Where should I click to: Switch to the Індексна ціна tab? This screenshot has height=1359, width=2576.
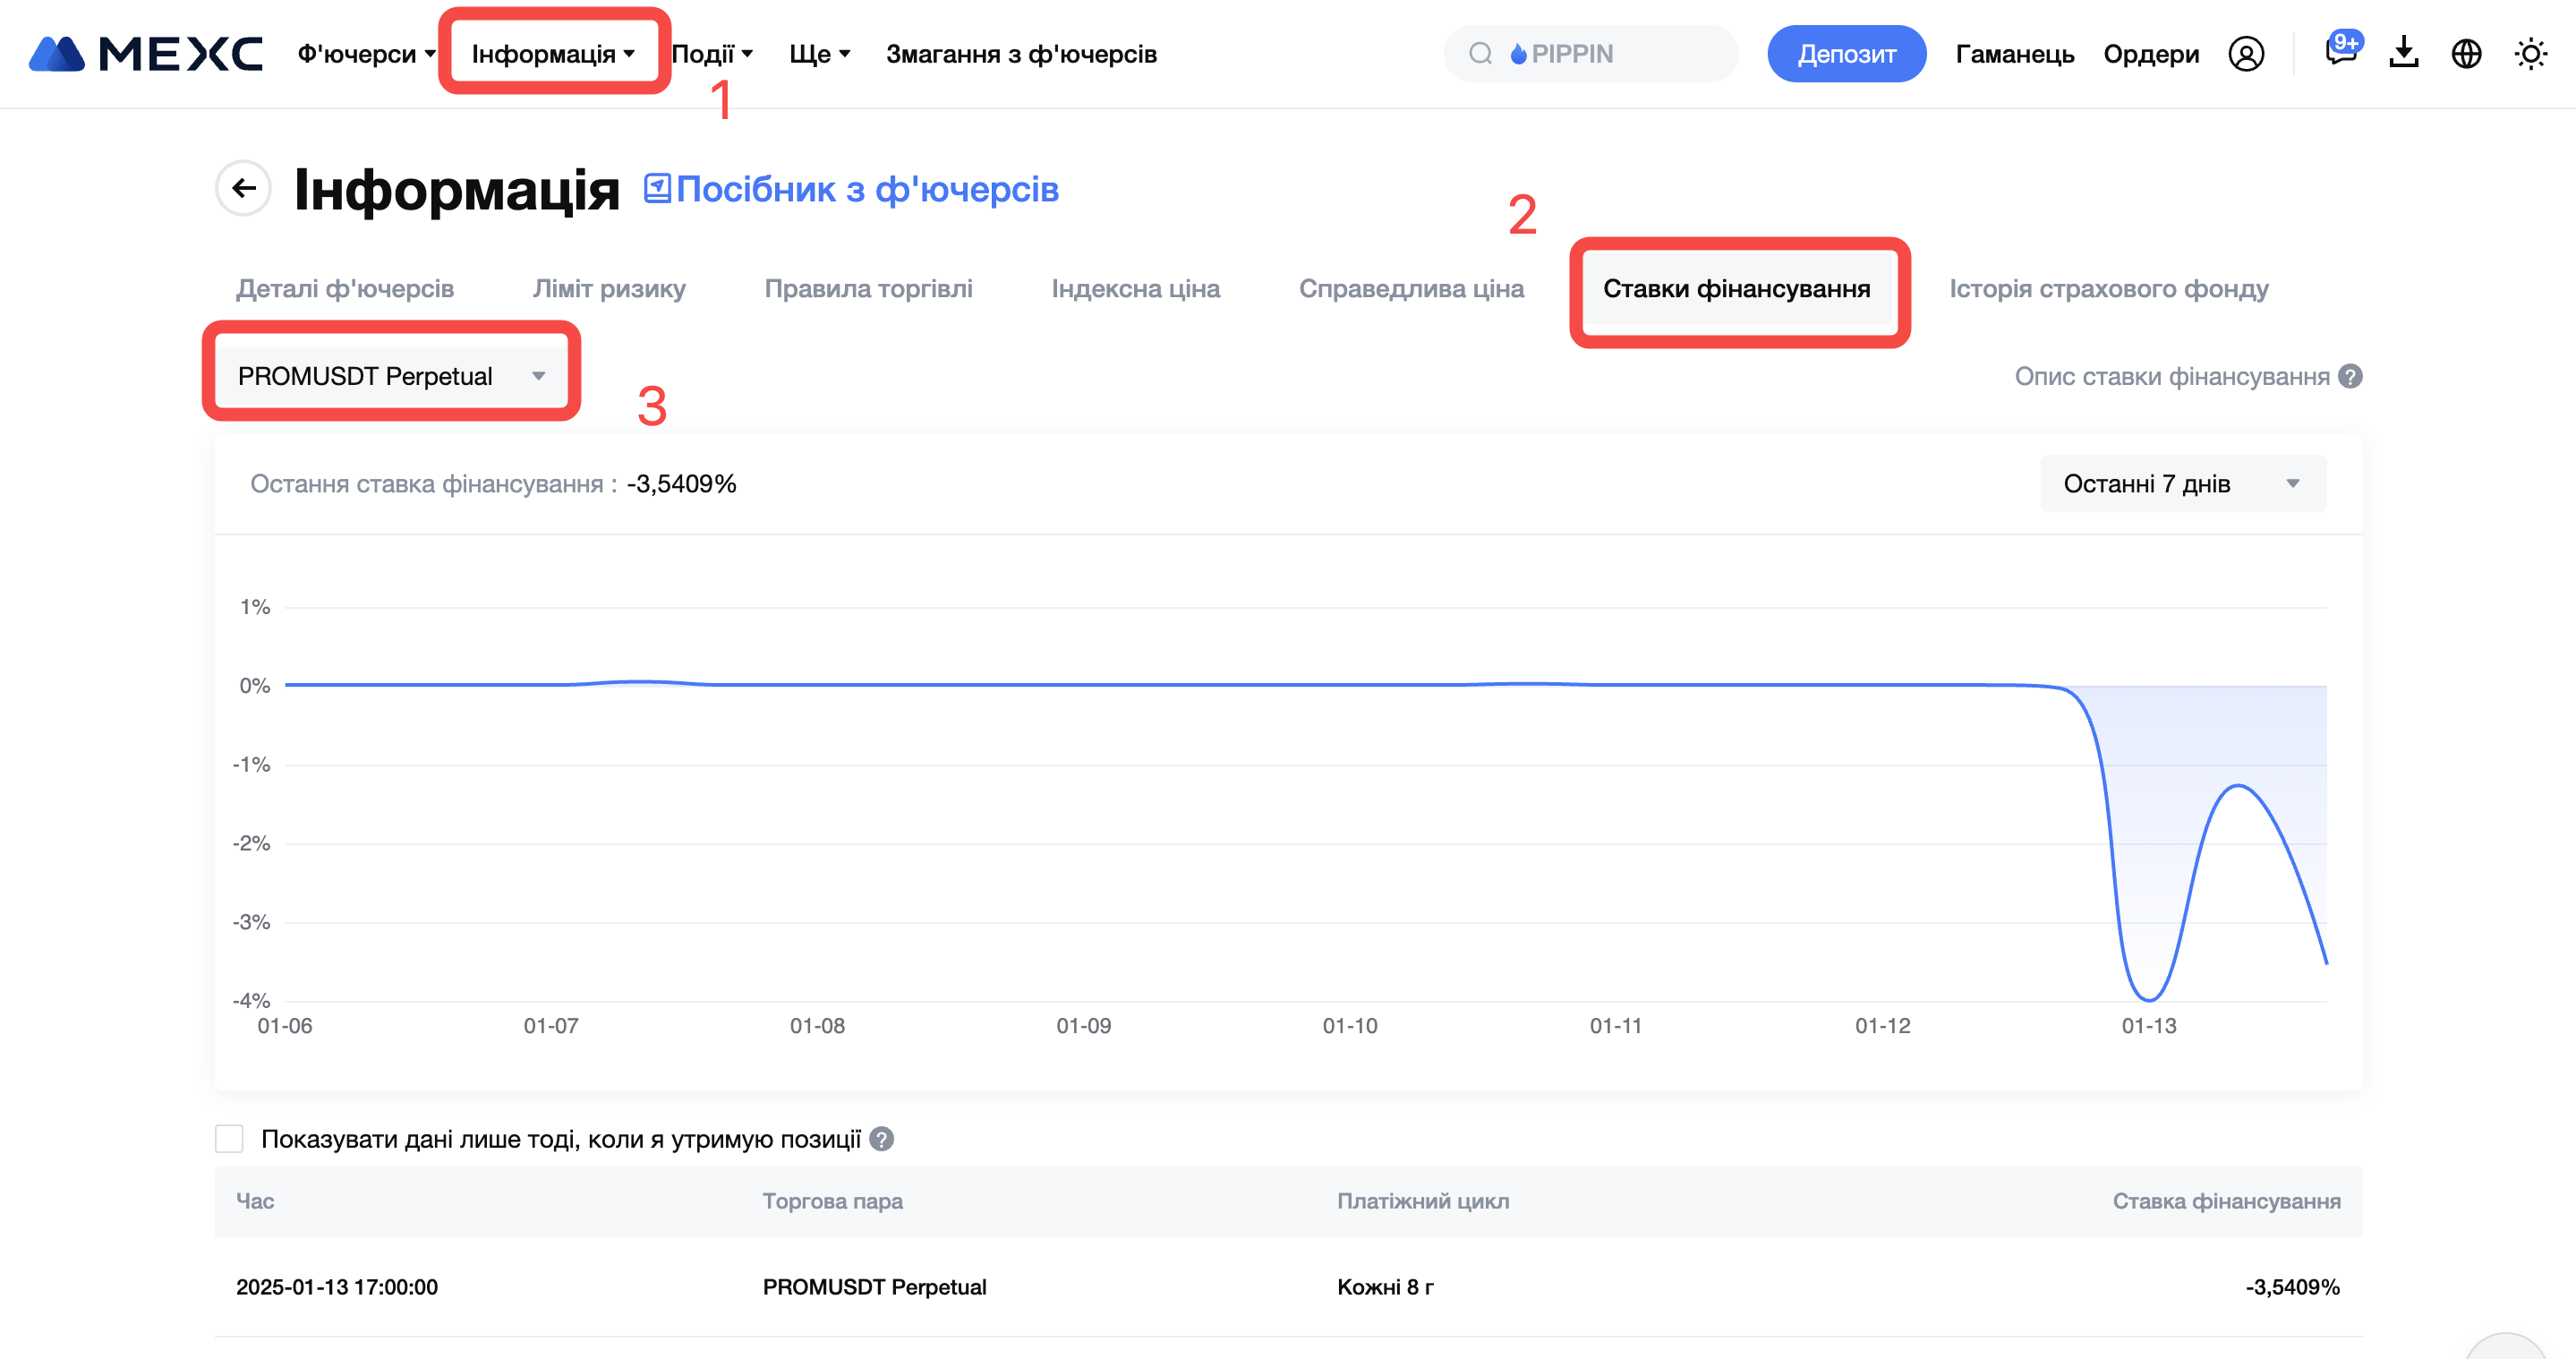1135,289
